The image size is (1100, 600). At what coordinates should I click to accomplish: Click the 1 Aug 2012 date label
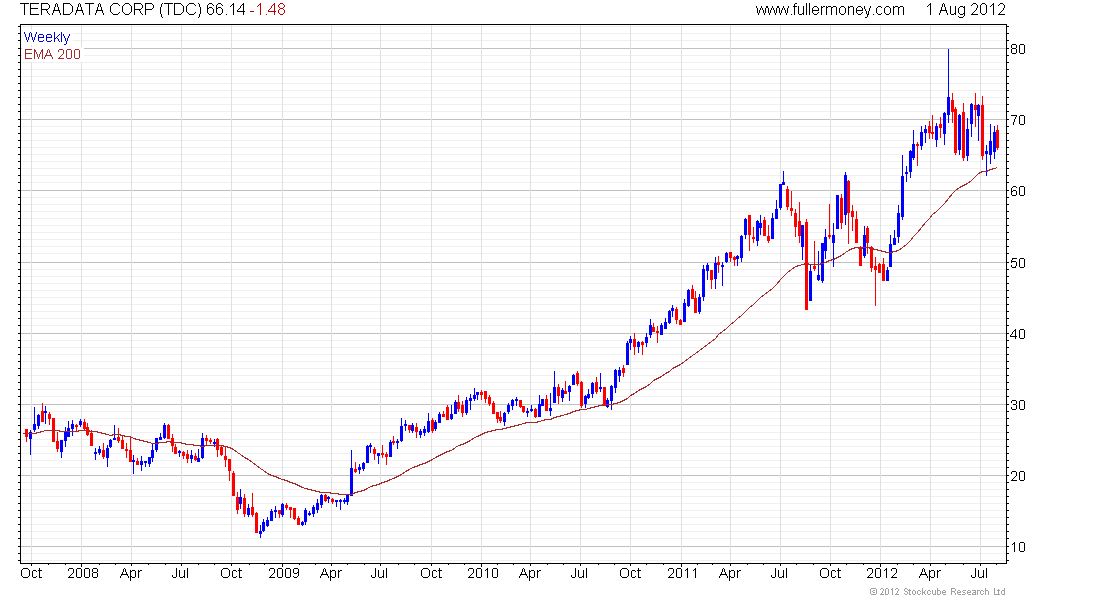point(965,10)
